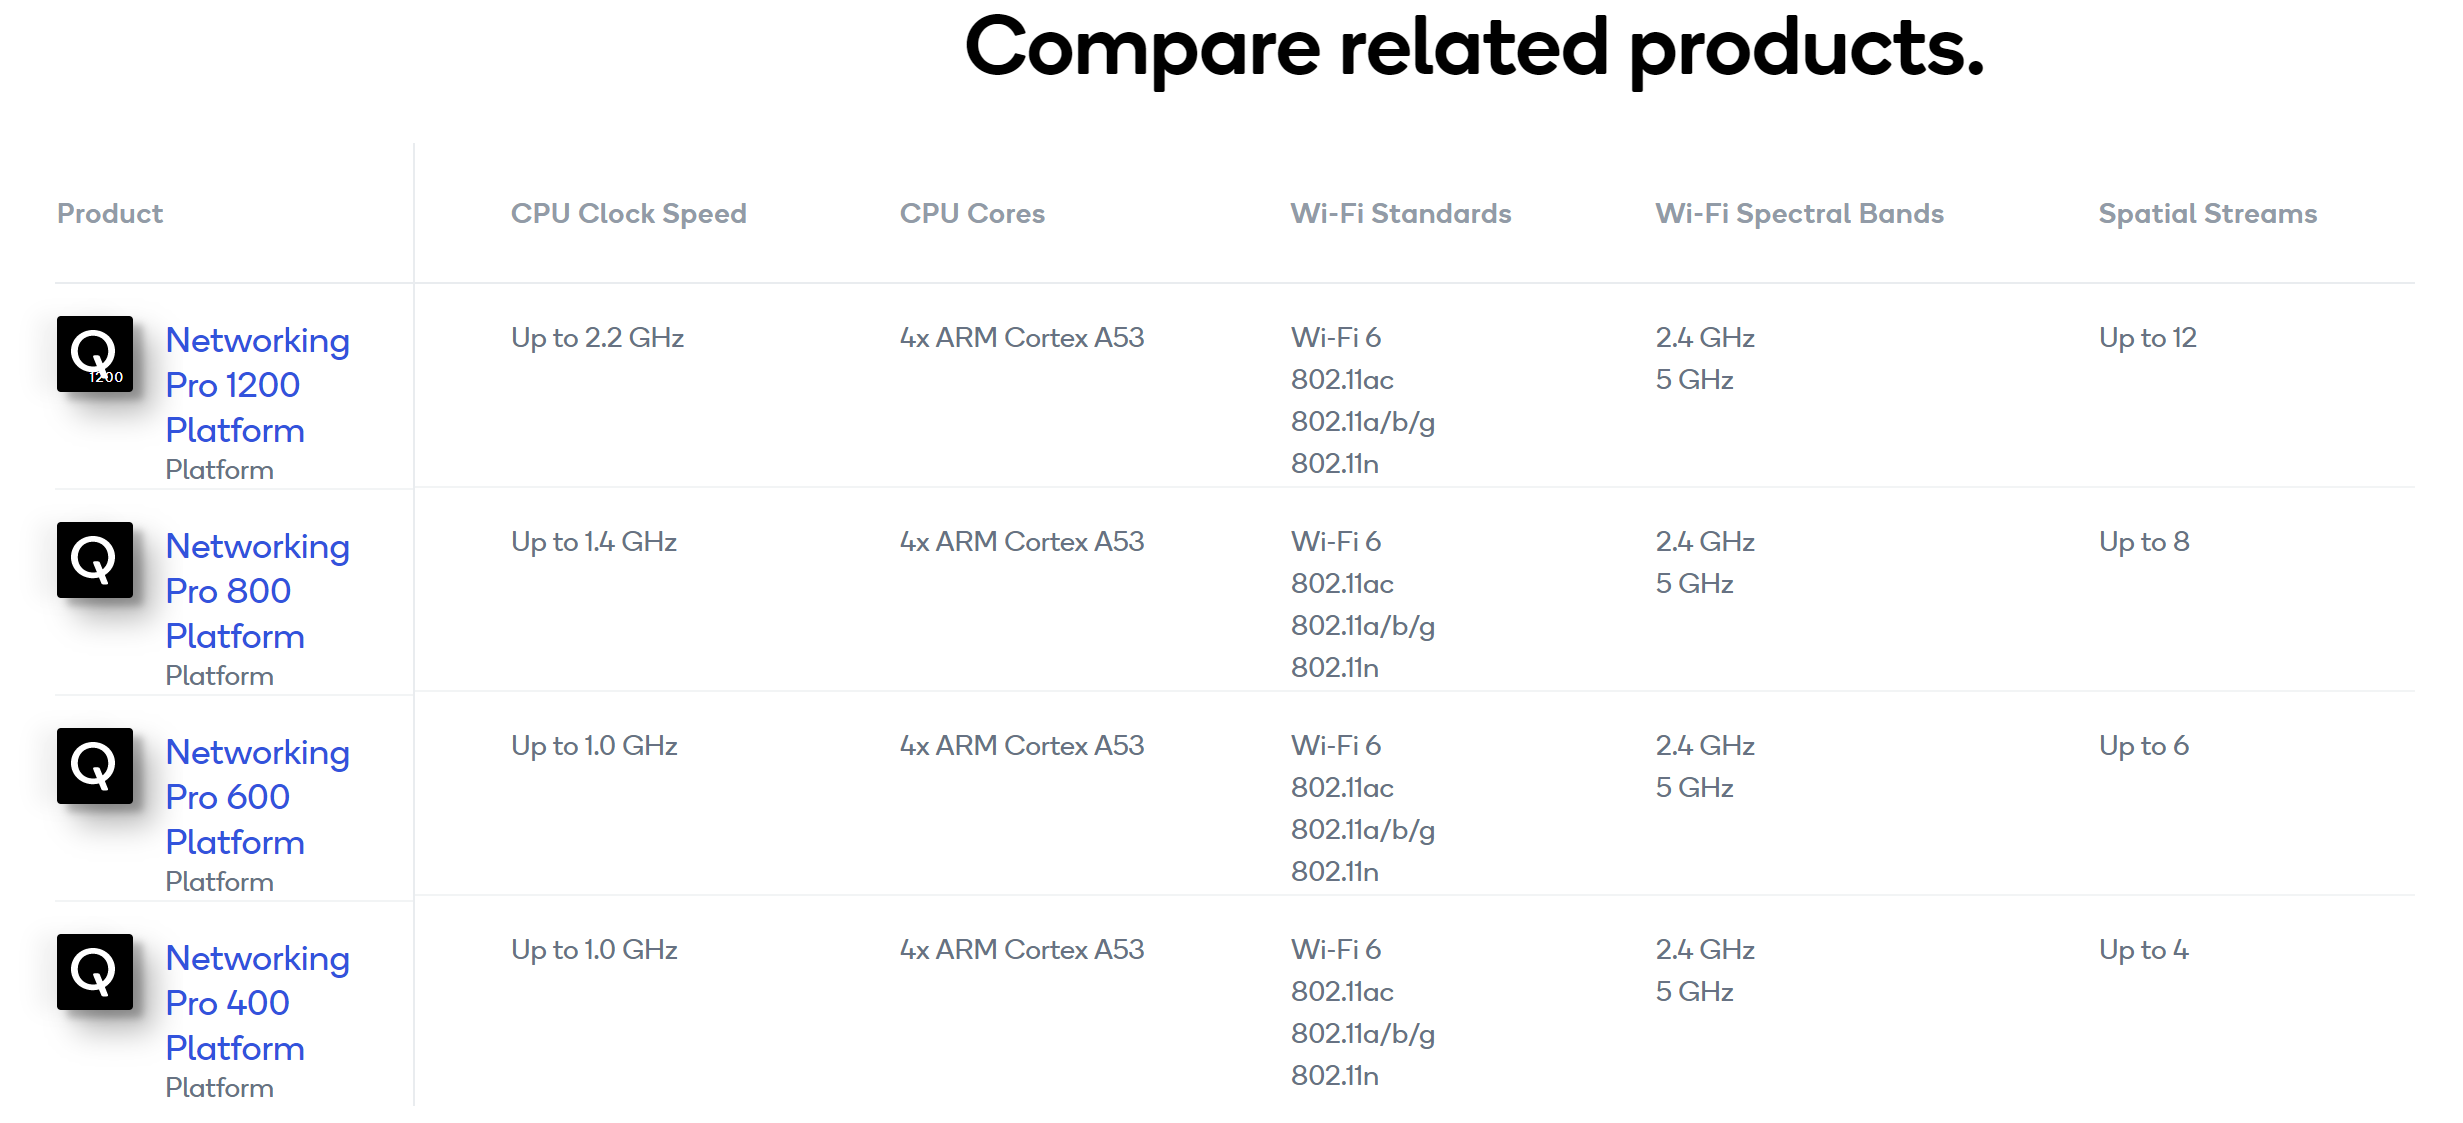Click the Spatial Streams column header
This screenshot has height=1123, width=2463.
click(x=2208, y=214)
